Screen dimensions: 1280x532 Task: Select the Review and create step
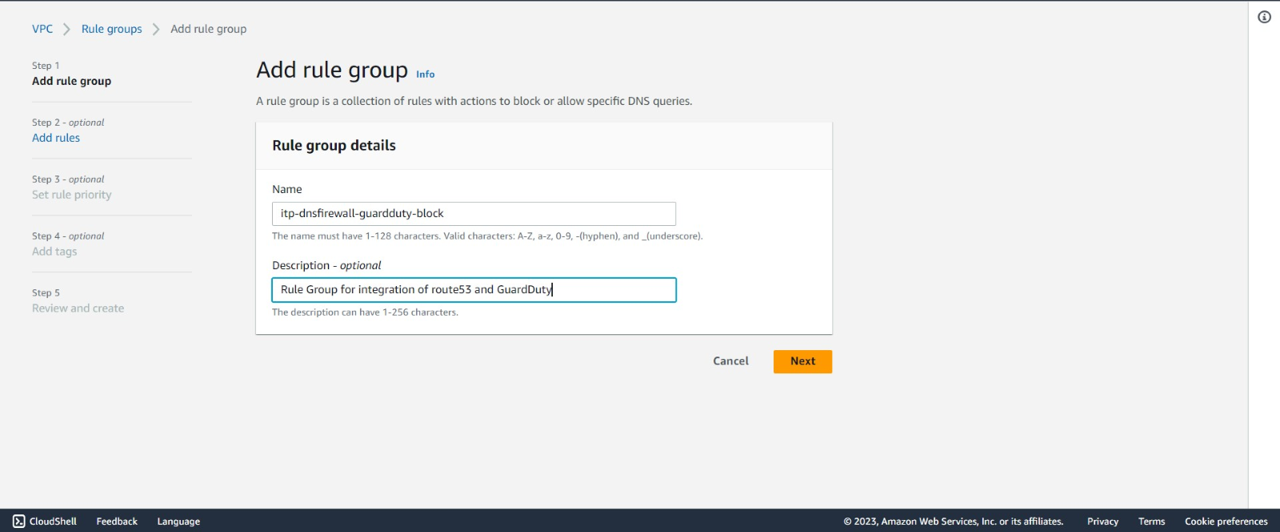[x=78, y=309]
